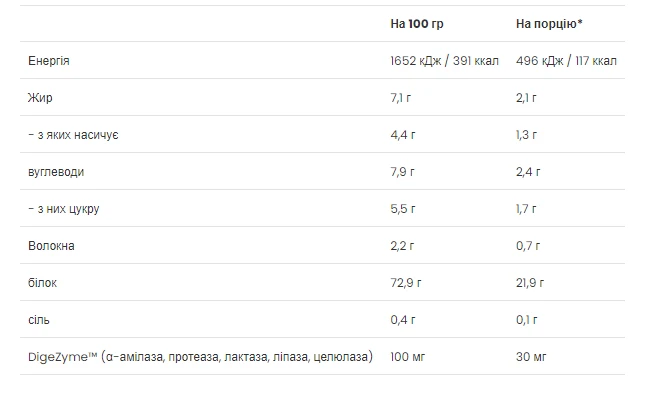Click the '2,2 г' fiber value
This screenshot has height=400, width=654.
click(x=402, y=246)
